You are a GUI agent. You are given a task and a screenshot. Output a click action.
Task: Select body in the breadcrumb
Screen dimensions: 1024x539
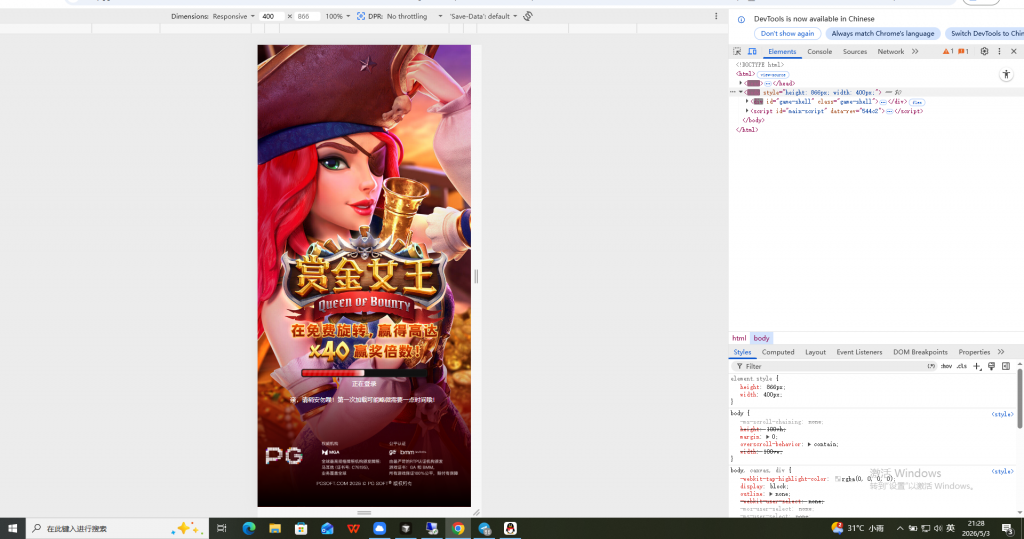click(761, 338)
